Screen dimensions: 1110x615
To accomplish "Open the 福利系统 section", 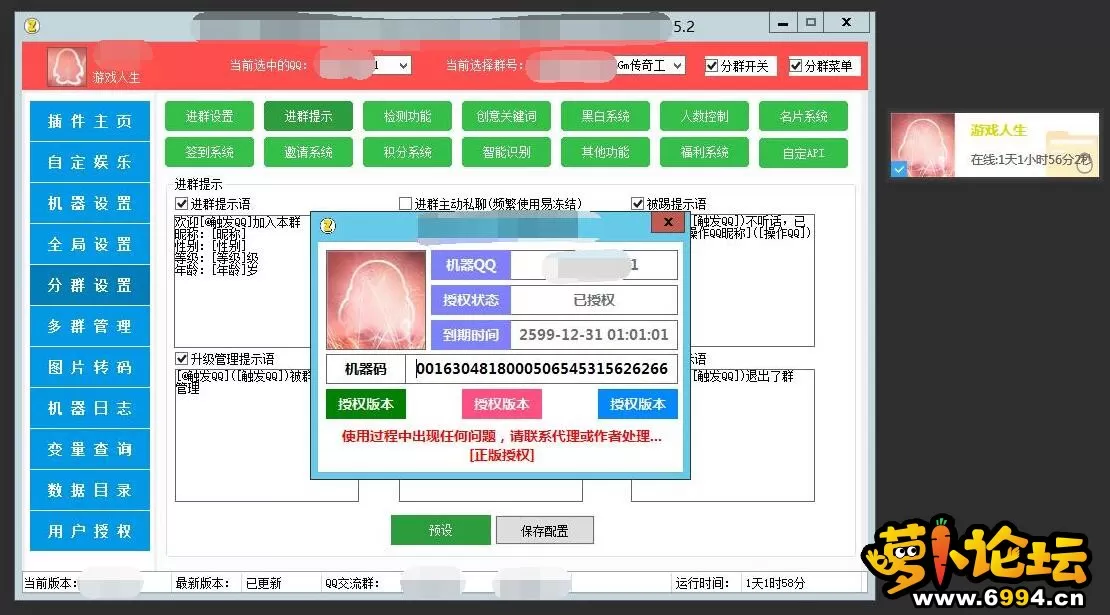I will tap(704, 152).
